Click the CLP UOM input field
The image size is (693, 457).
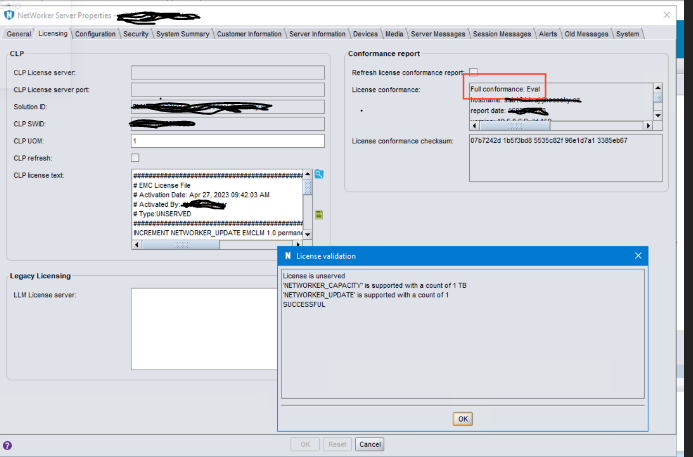tap(228, 141)
